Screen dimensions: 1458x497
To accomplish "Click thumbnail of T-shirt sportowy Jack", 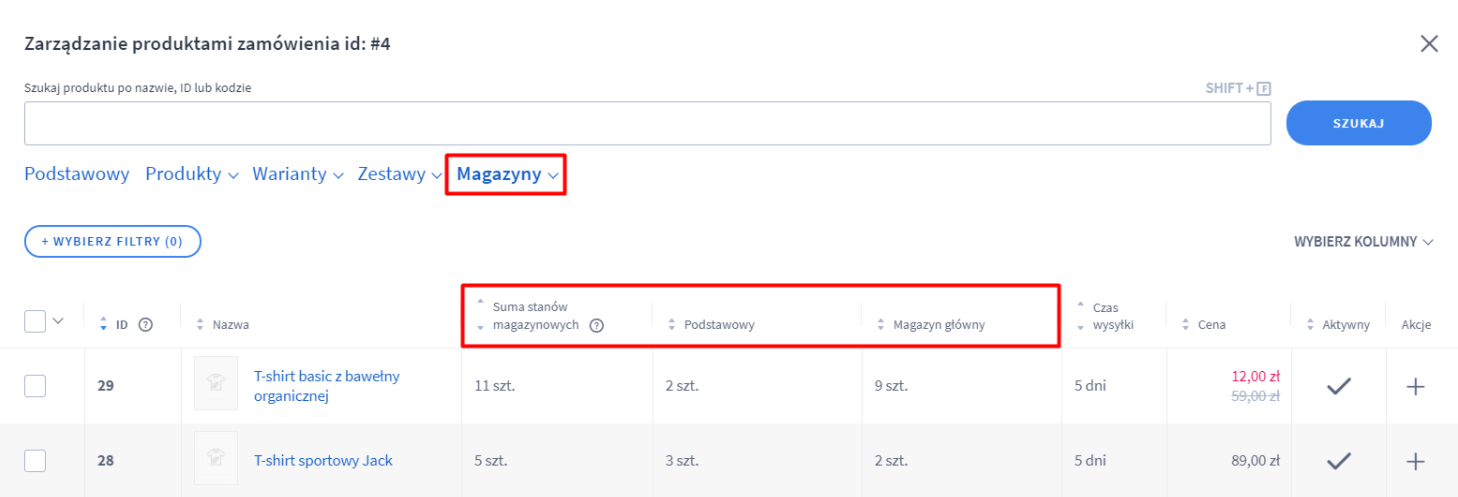I will click(216, 458).
